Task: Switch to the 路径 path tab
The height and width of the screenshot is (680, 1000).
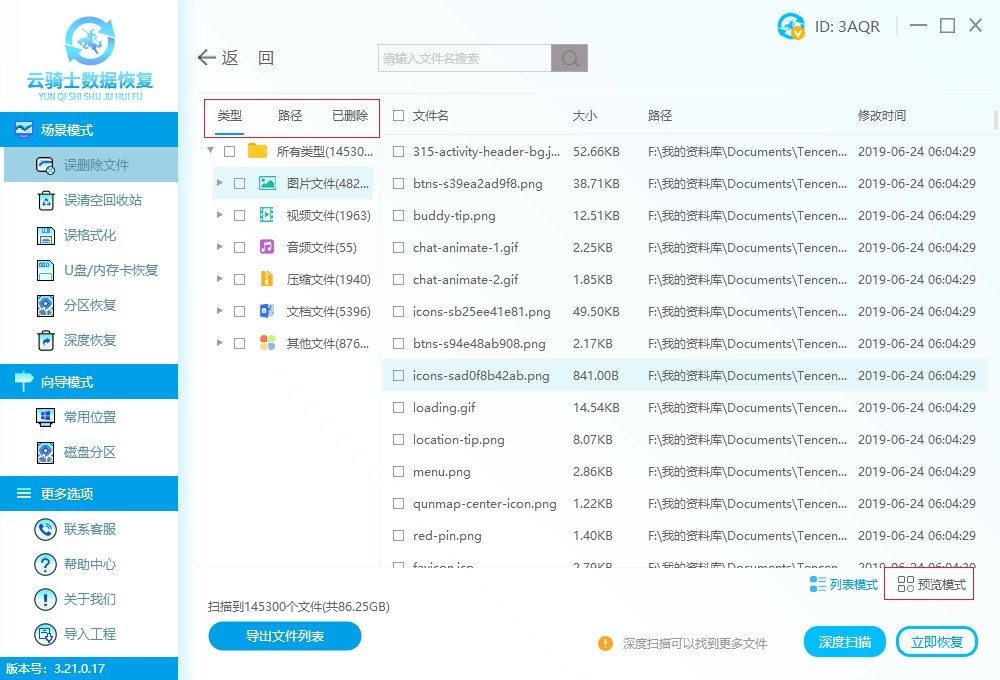Action: click(289, 115)
